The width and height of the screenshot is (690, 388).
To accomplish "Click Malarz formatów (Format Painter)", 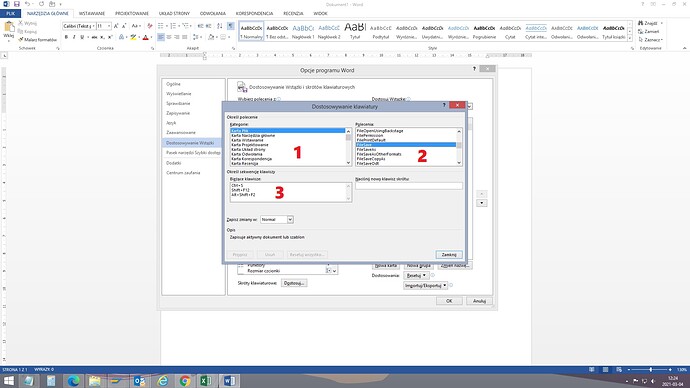I will coord(38,40).
